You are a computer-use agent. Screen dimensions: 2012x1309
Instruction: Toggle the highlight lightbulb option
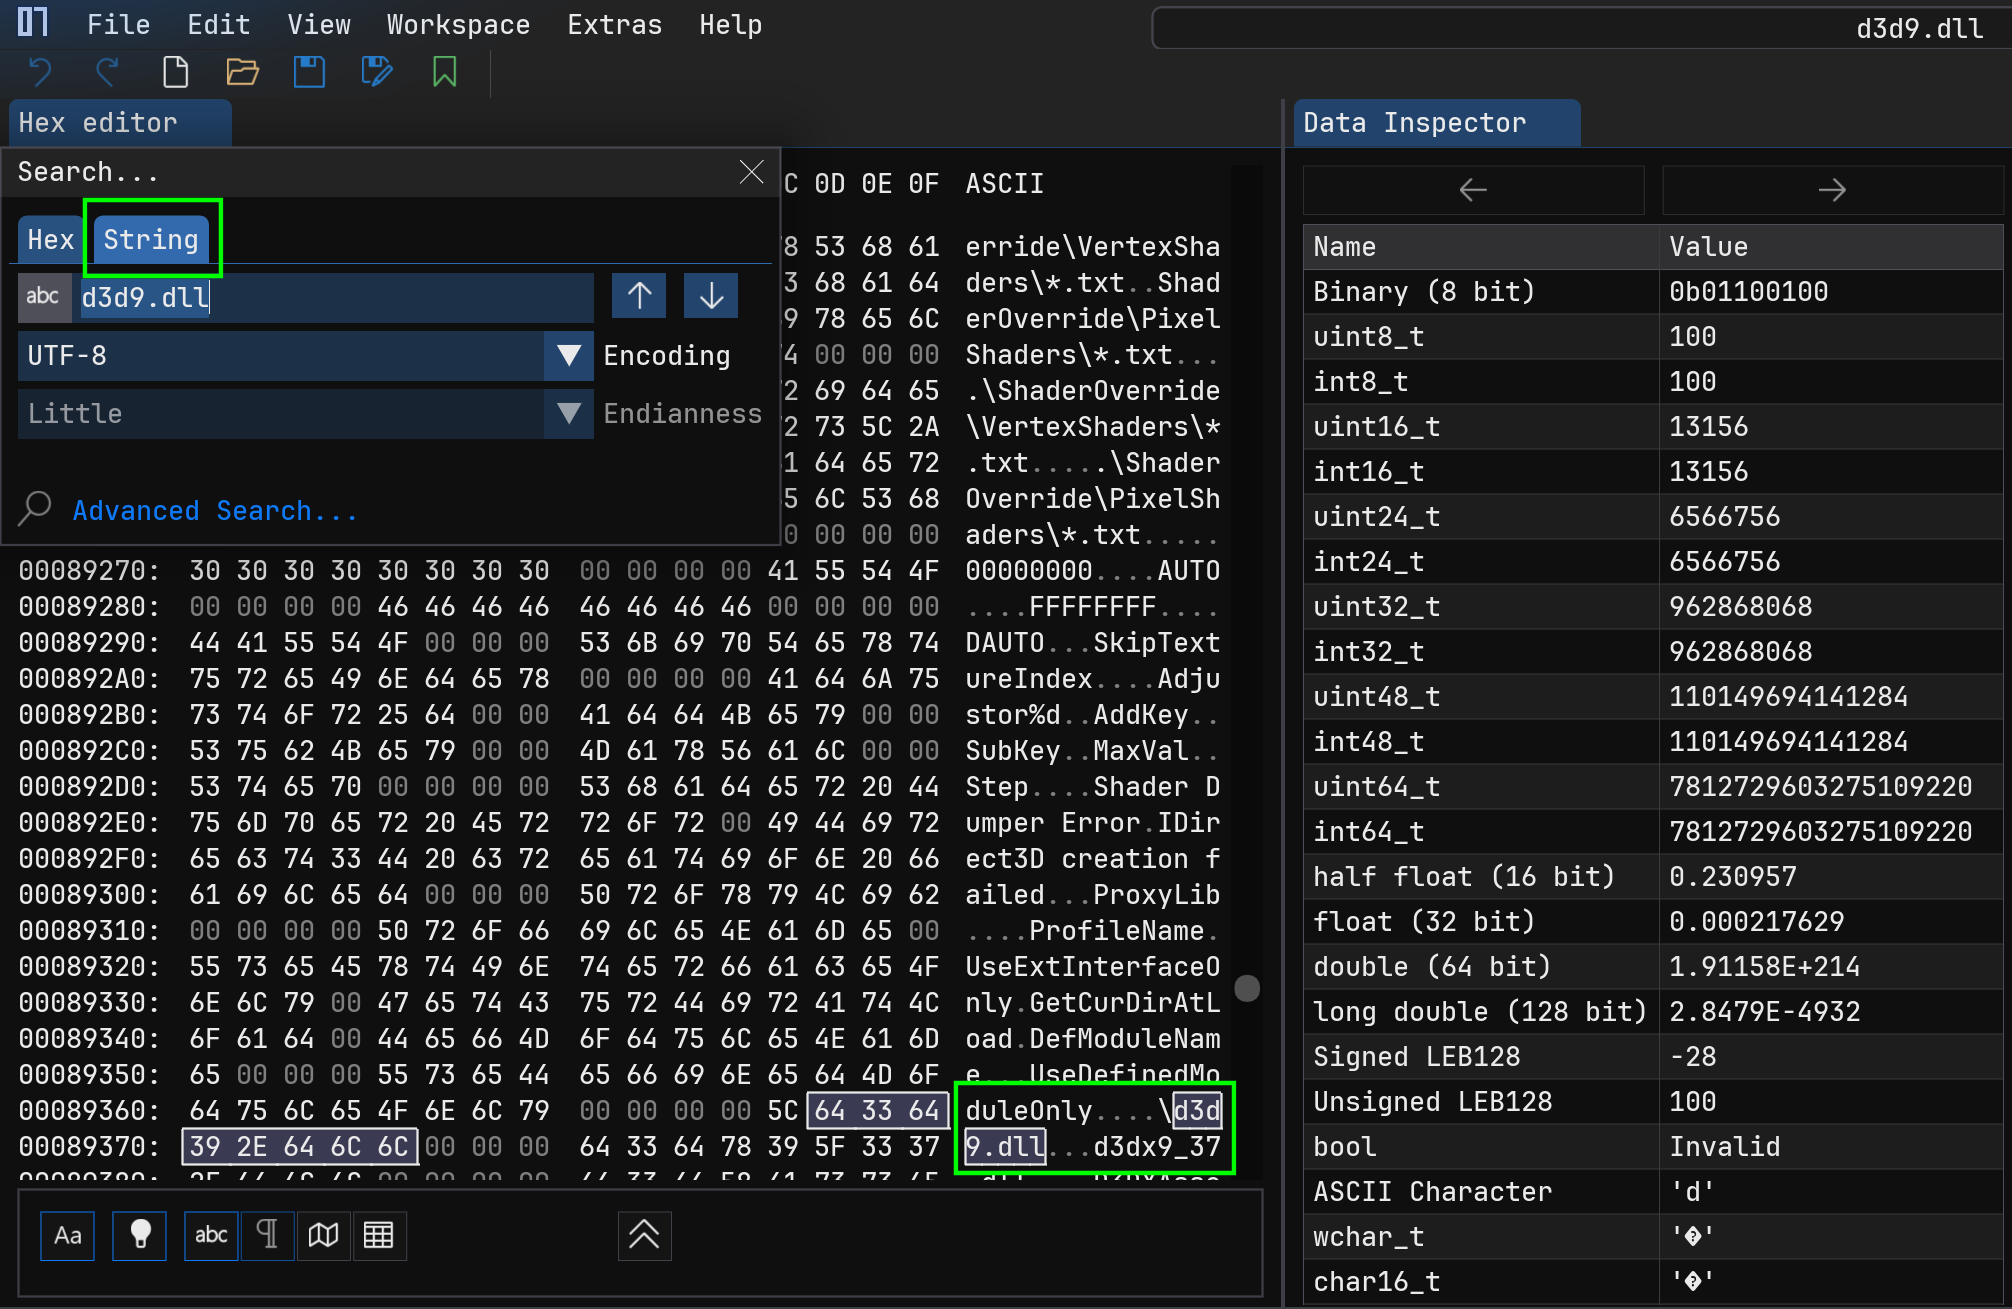tap(140, 1235)
